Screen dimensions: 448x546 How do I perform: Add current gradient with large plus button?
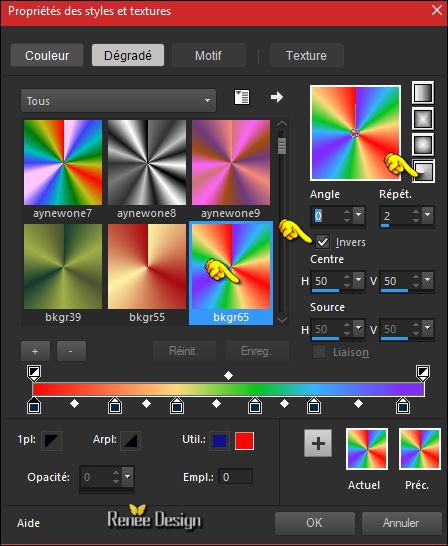click(x=318, y=443)
